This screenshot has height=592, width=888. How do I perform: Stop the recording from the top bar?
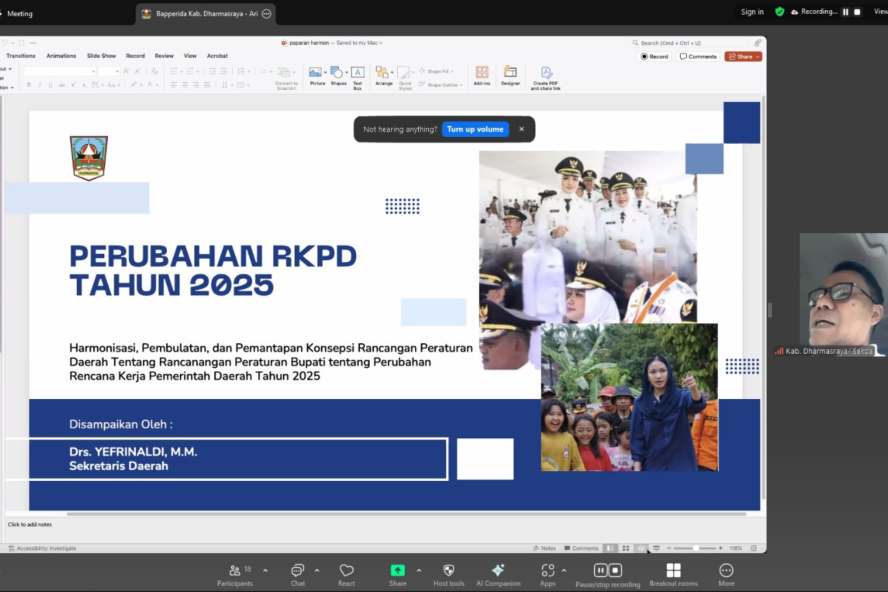click(857, 12)
